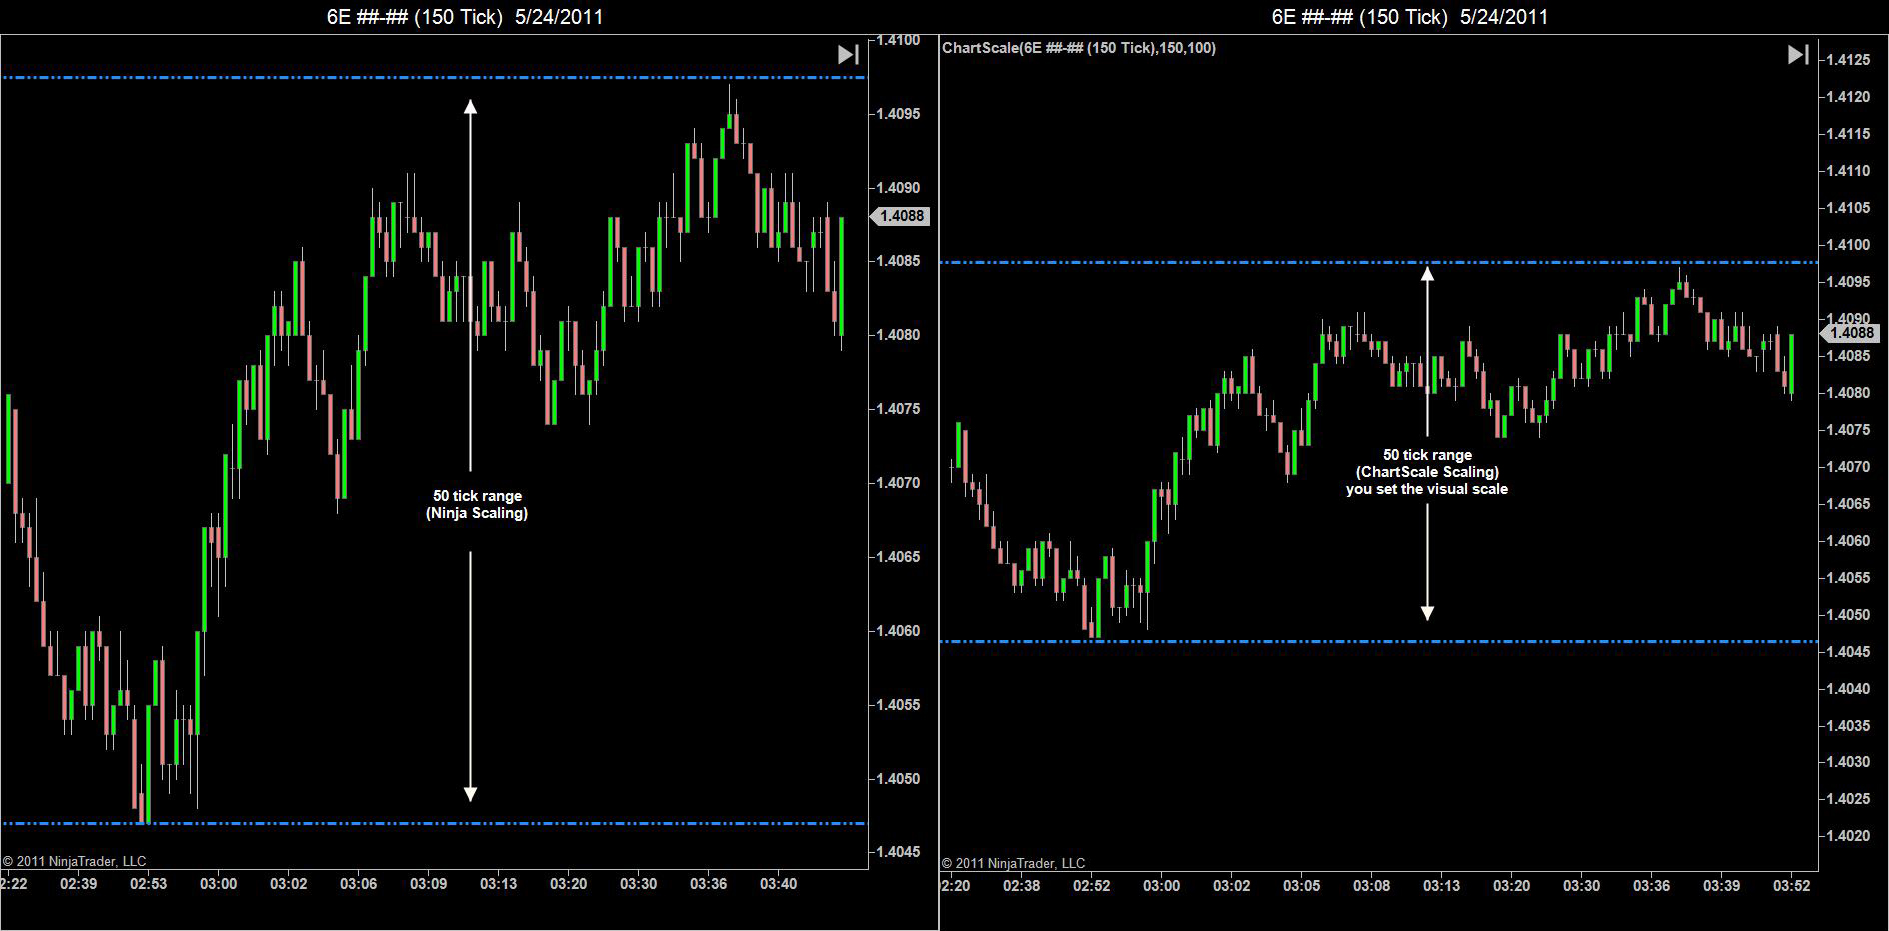The image size is (1889, 931).
Task: Click the 1.4125 price label on right chart axis
Action: click(1848, 60)
